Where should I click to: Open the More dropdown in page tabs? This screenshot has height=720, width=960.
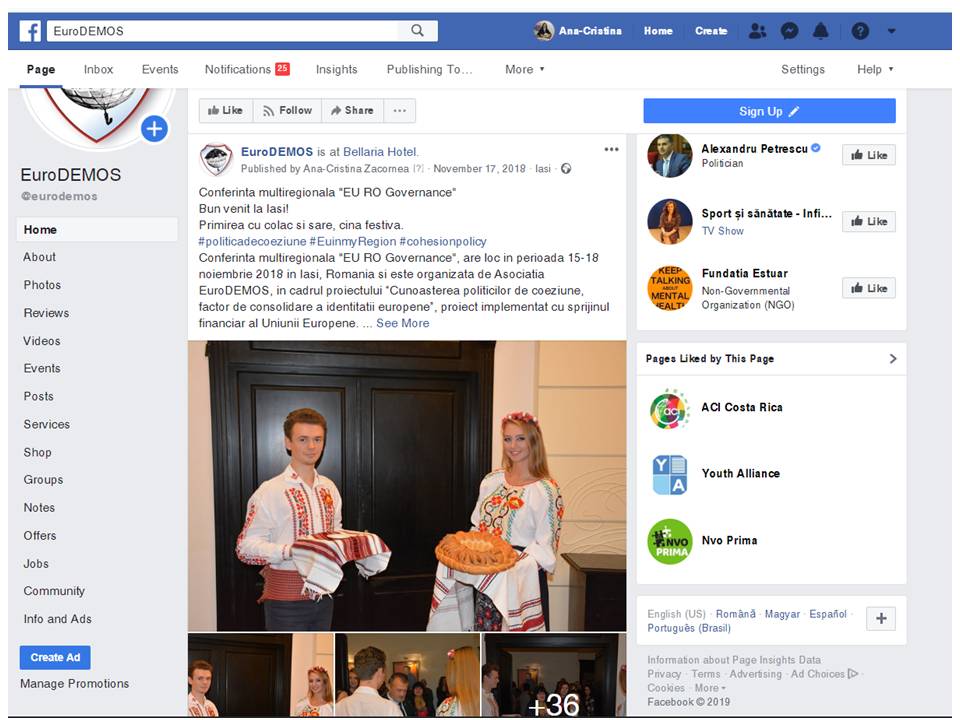pyautogui.click(x=525, y=70)
